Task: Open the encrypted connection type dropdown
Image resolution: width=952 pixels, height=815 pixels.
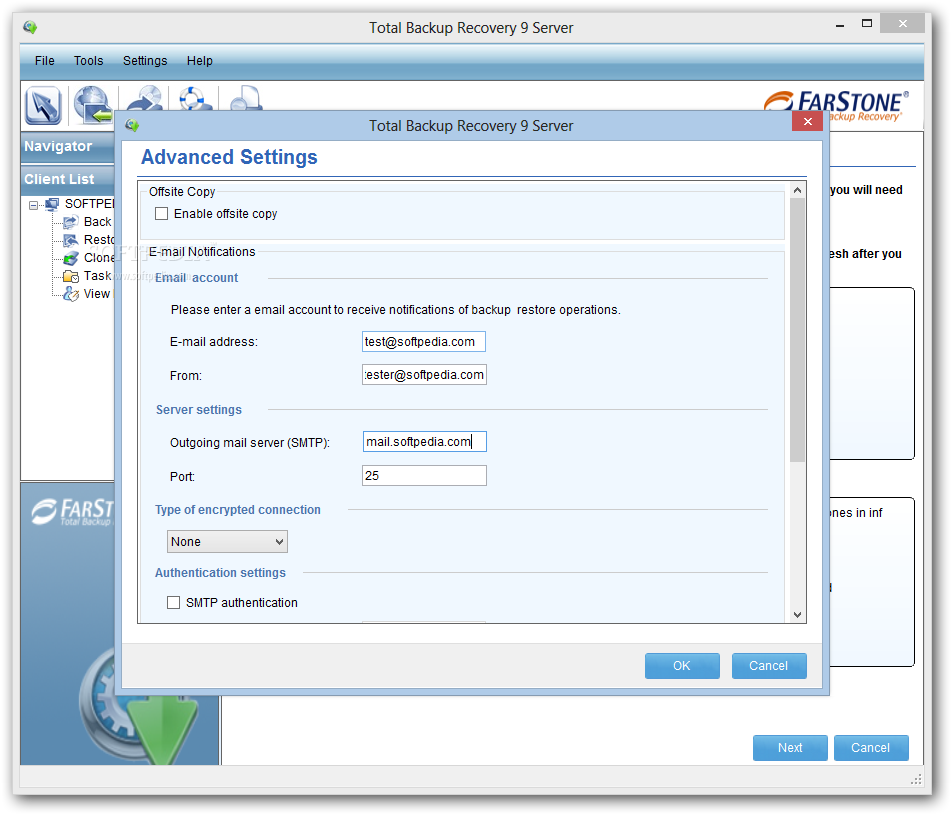Action: (x=227, y=542)
